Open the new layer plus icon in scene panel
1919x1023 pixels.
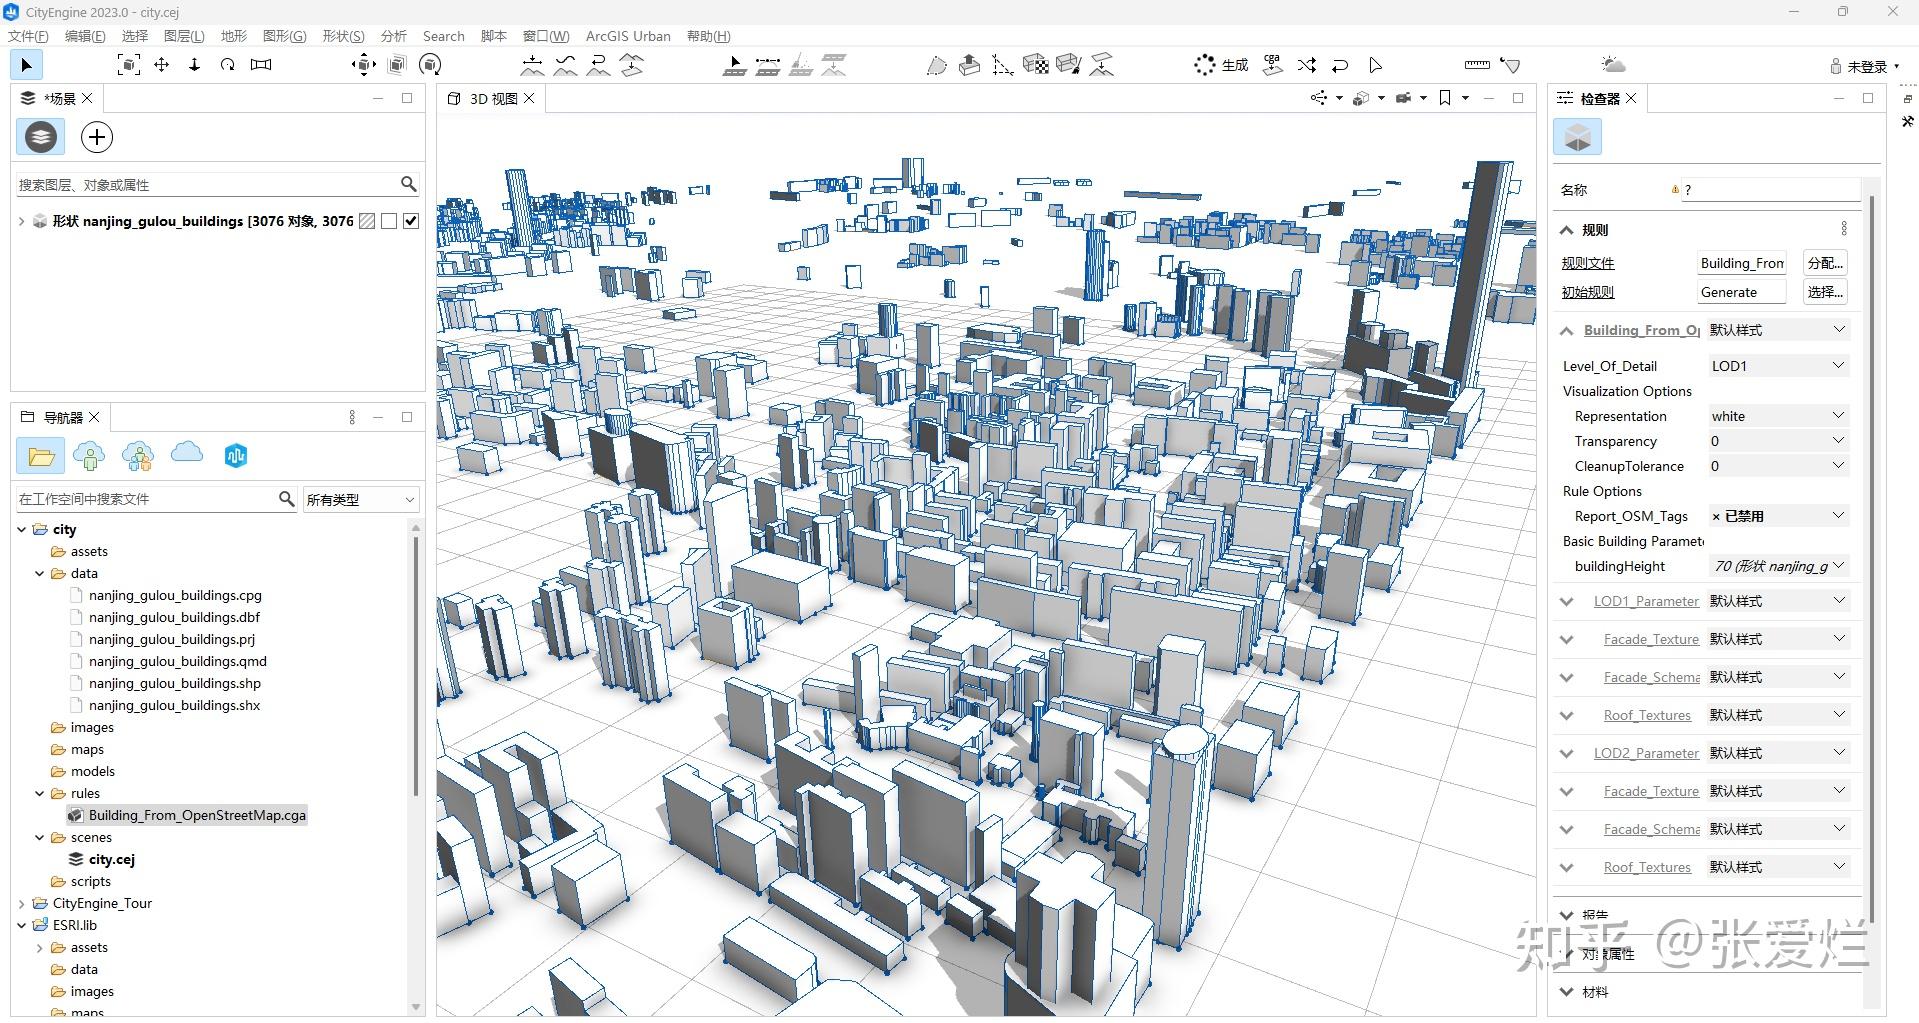(x=96, y=137)
